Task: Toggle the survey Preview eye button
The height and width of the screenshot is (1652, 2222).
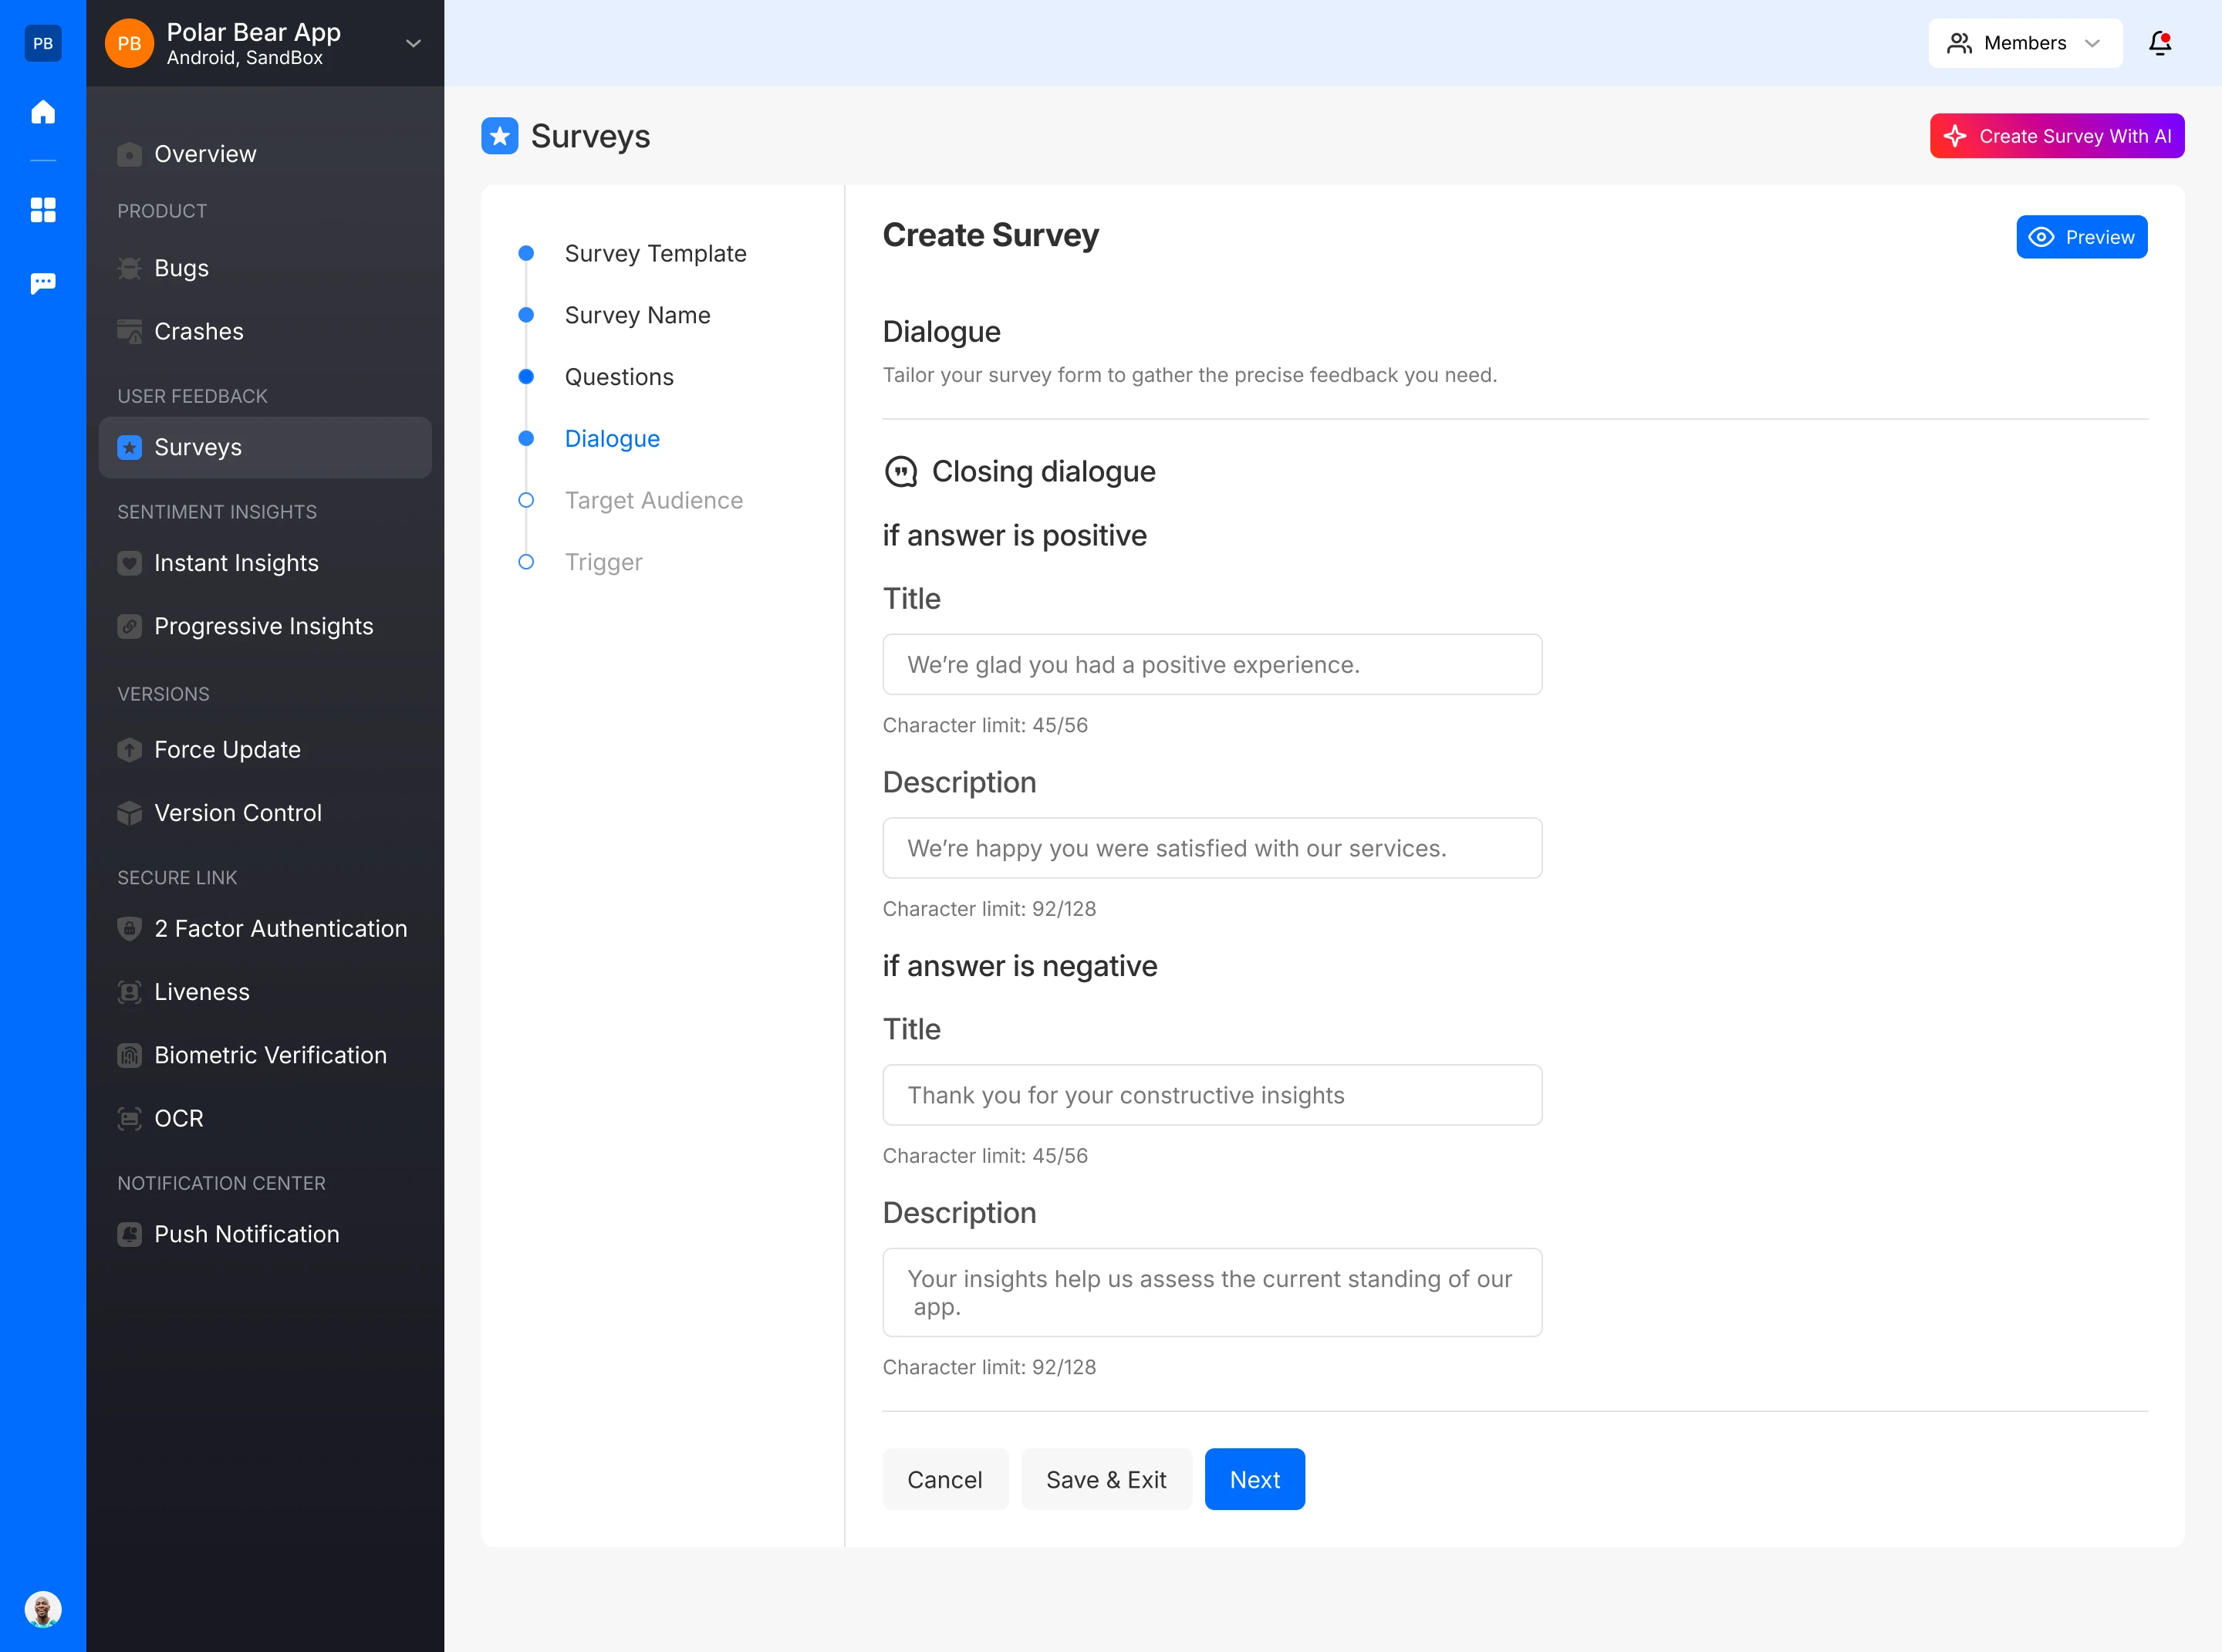Action: (x=2081, y=237)
